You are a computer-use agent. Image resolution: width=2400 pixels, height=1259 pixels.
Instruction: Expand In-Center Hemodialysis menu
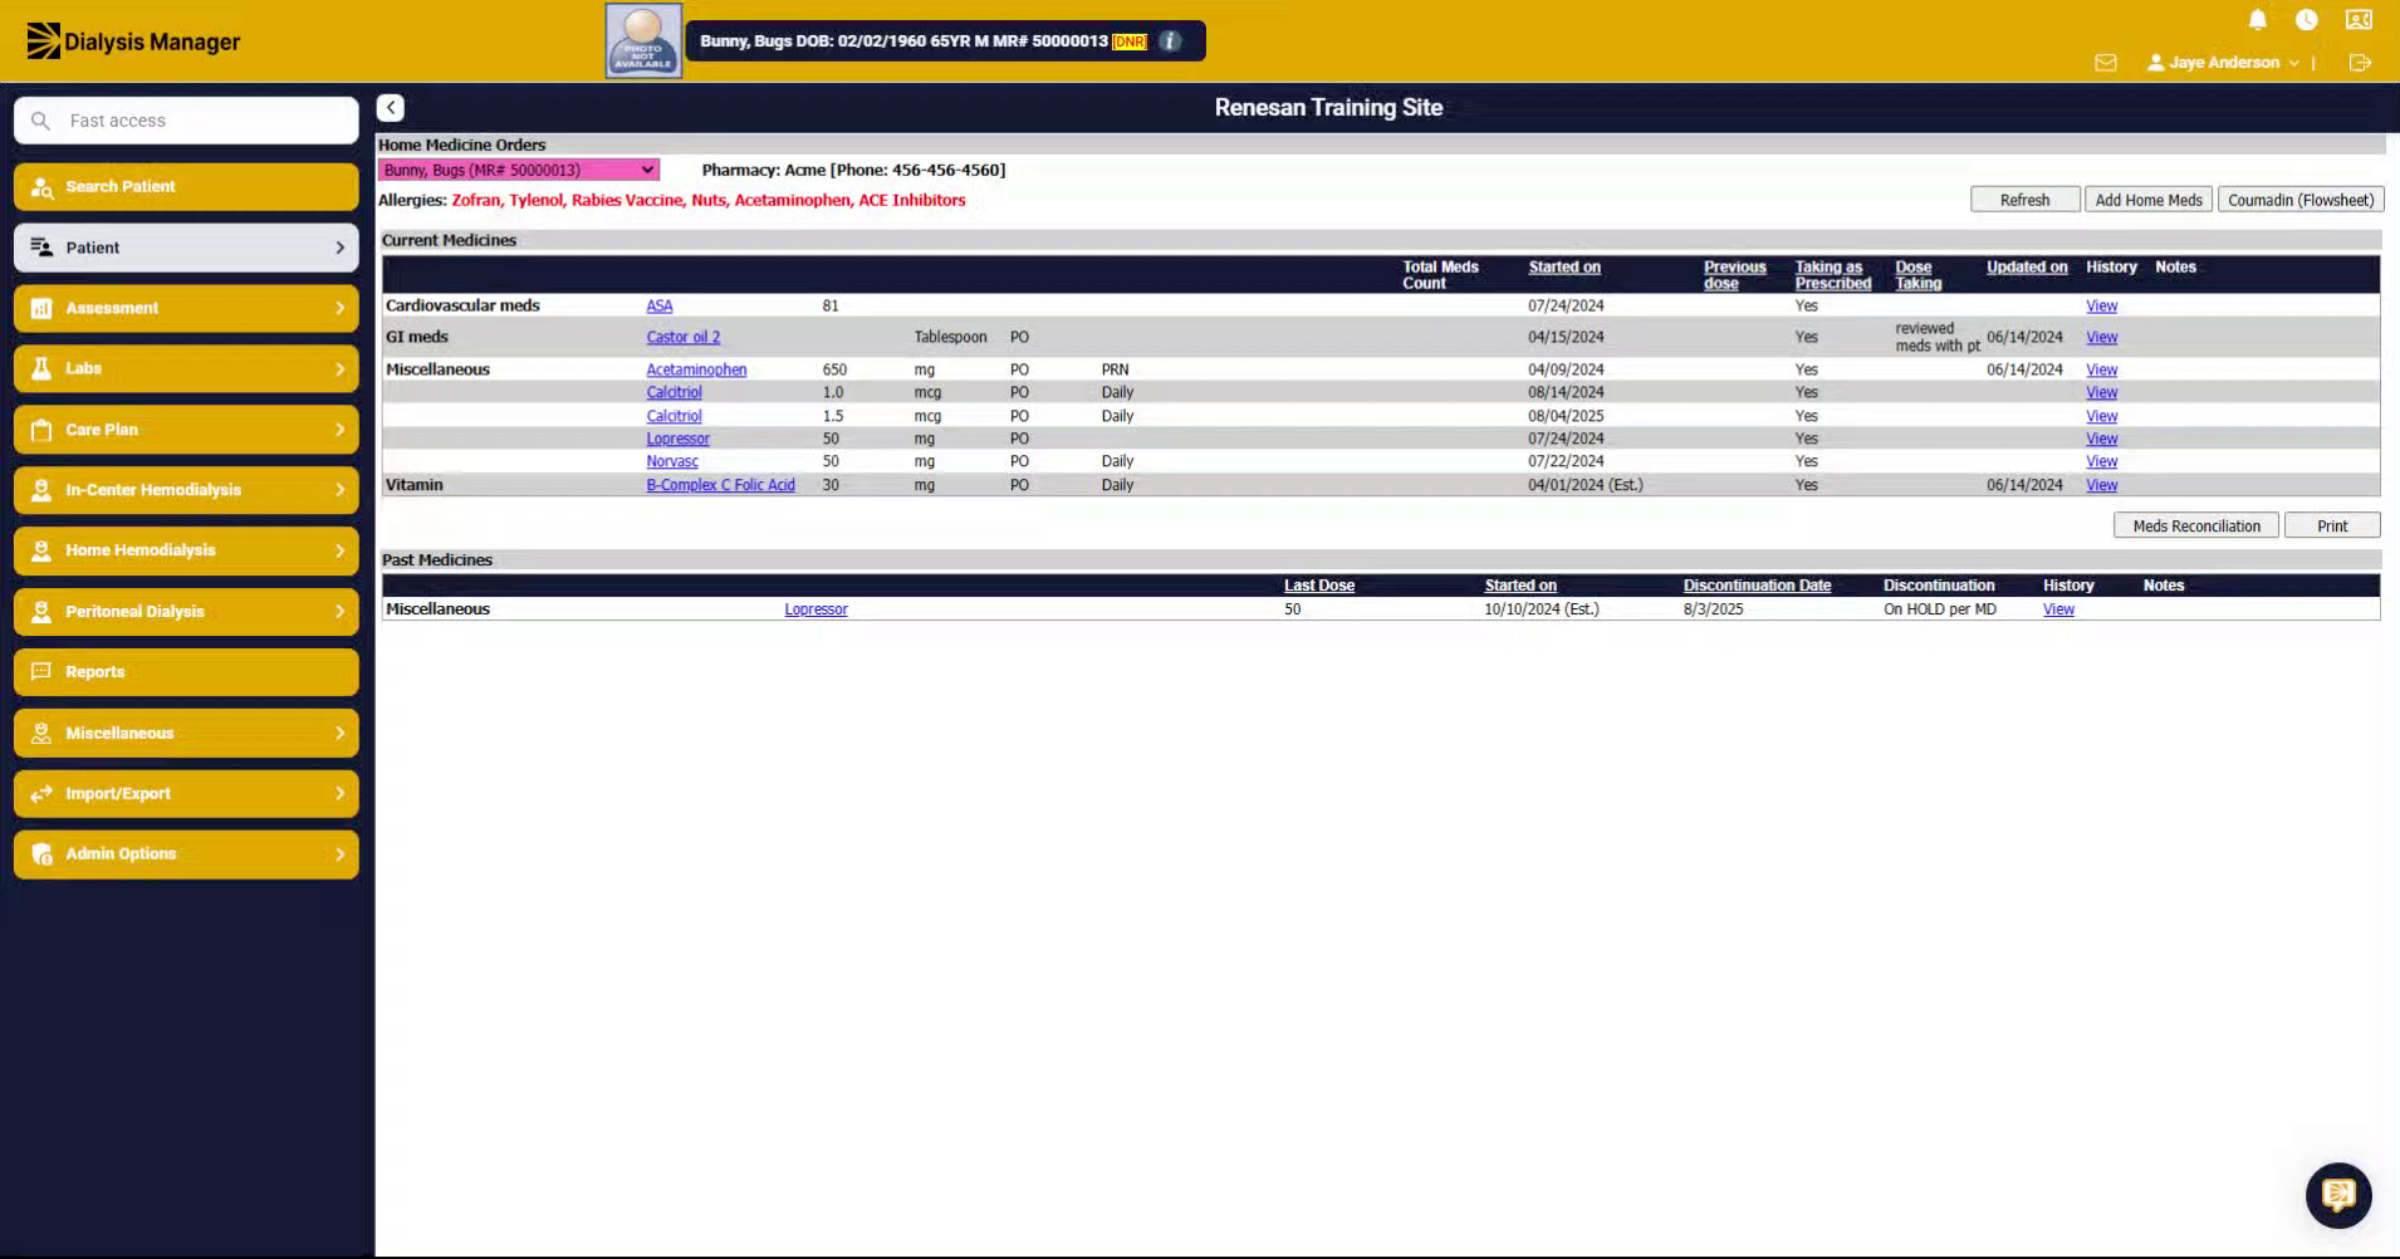click(186, 490)
